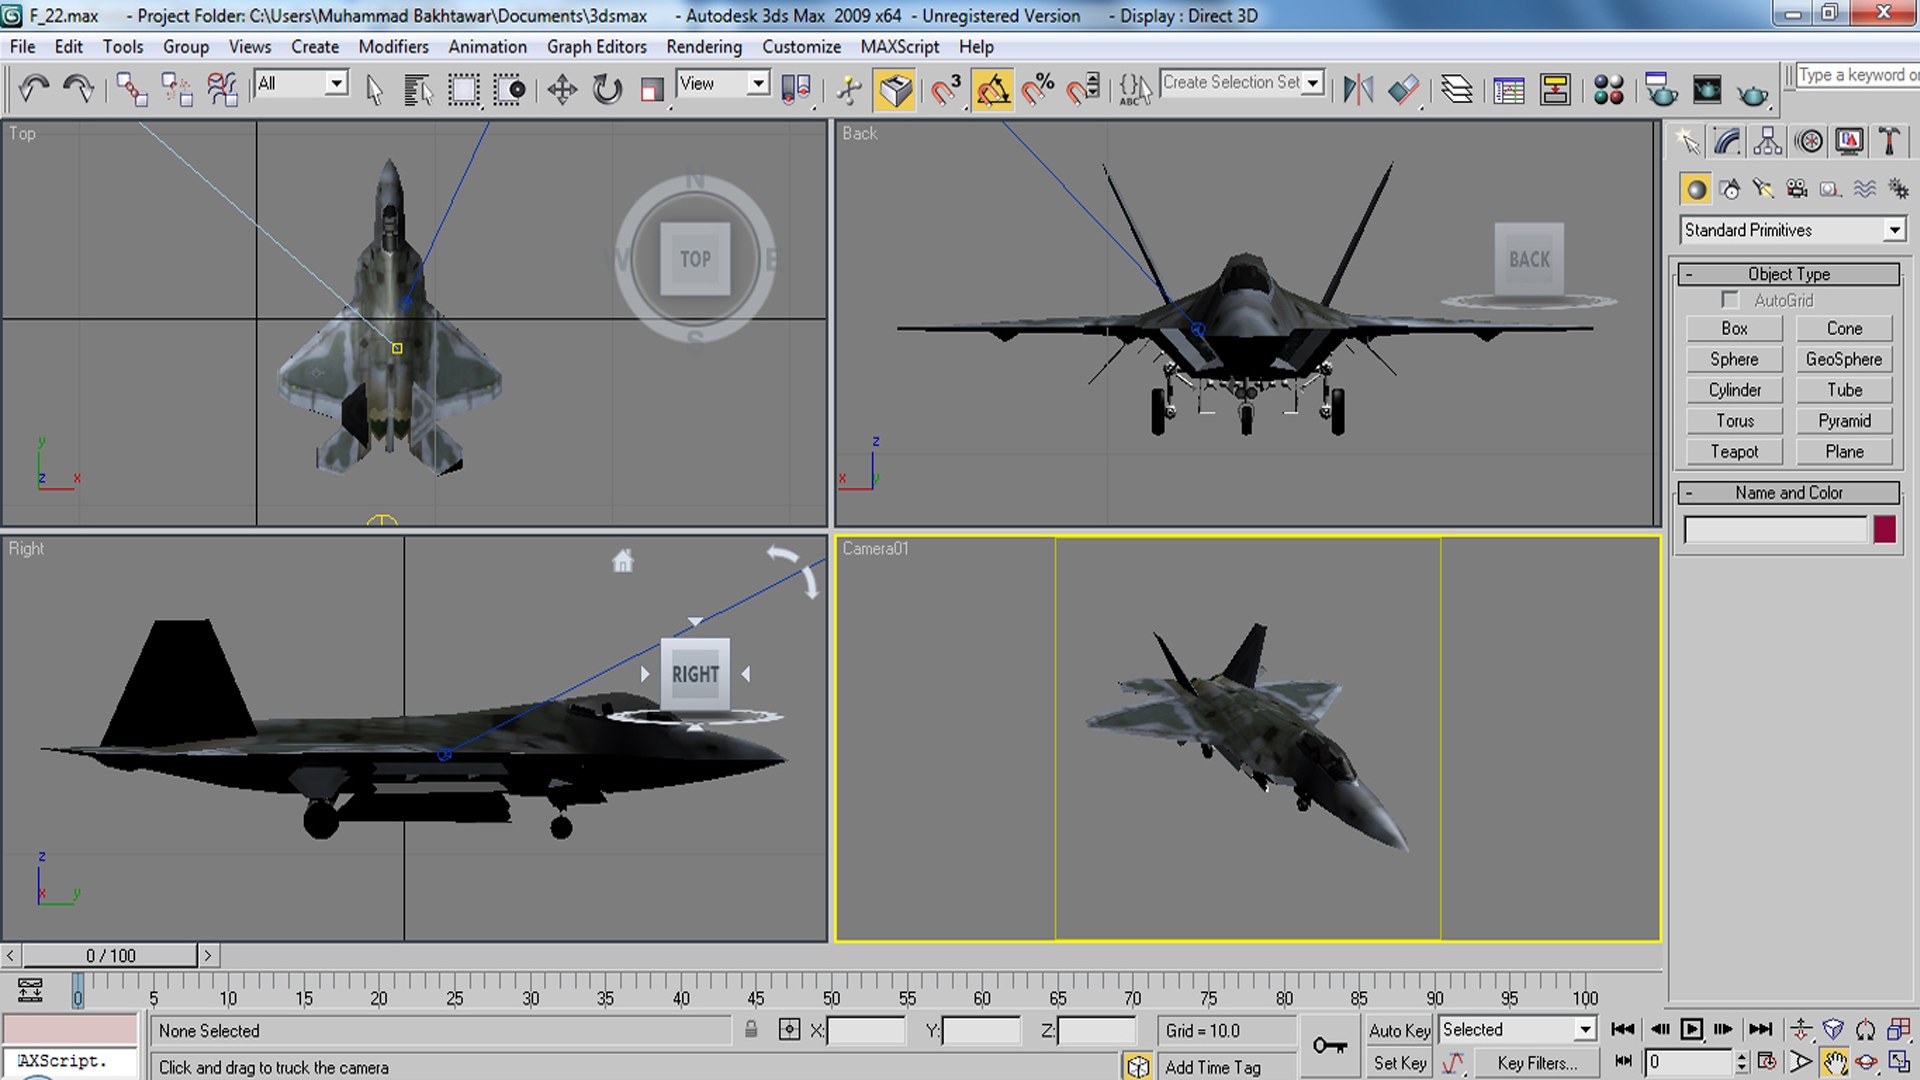The height and width of the screenshot is (1080, 1920).
Task: Open the Modify panel tab
Action: 1727,141
